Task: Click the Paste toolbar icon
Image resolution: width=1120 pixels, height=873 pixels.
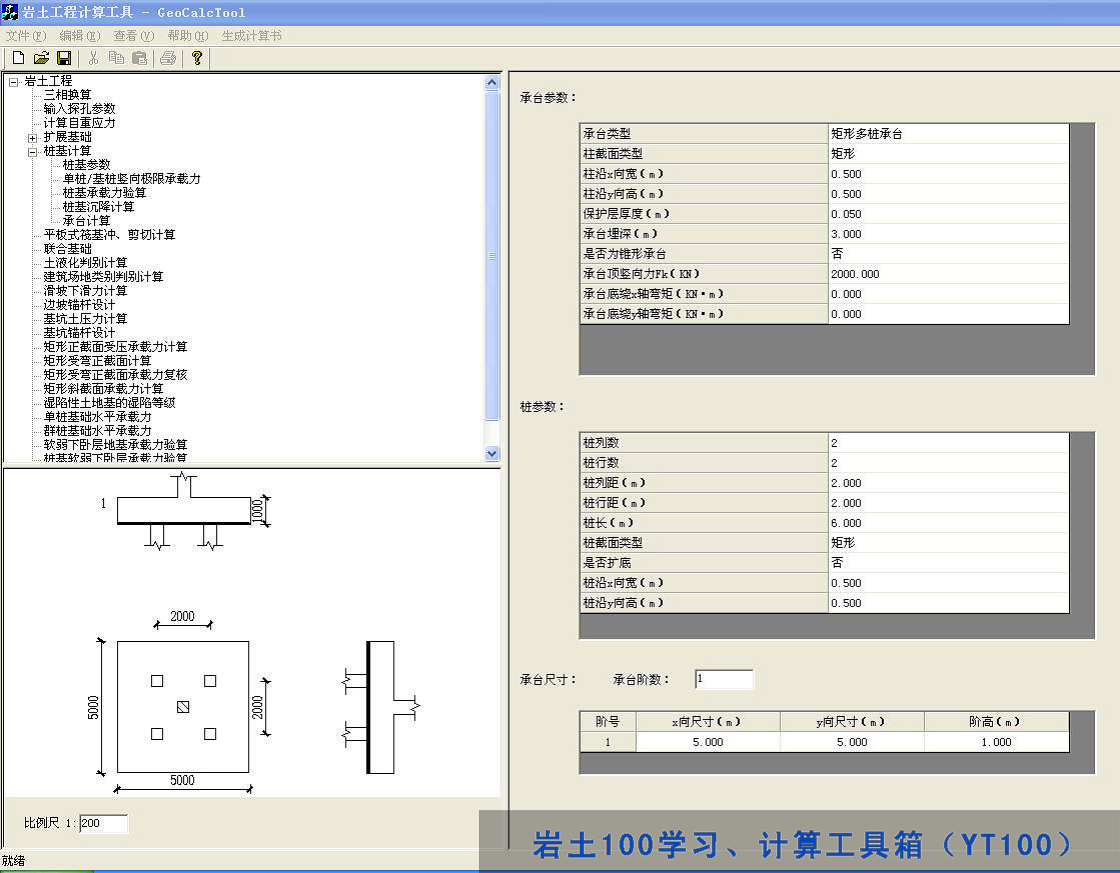Action: tap(140, 58)
